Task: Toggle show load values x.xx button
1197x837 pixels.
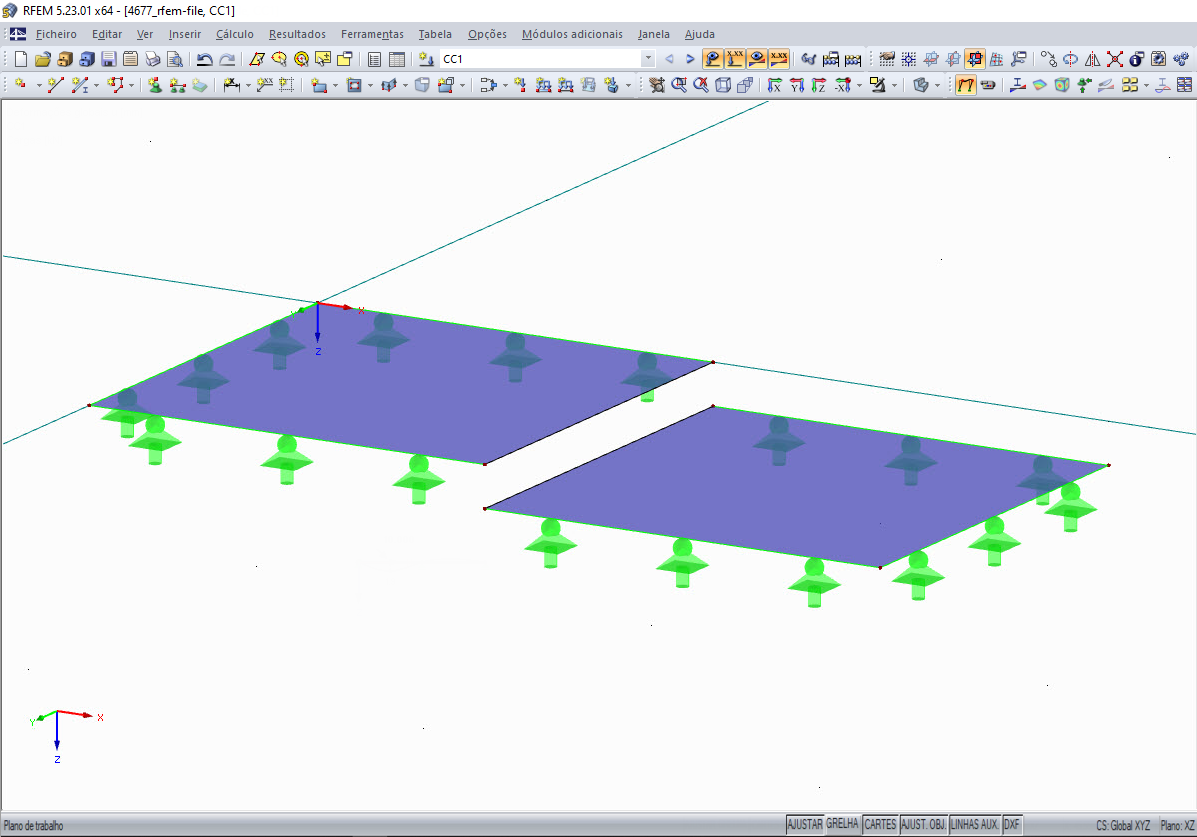Action: [734, 59]
